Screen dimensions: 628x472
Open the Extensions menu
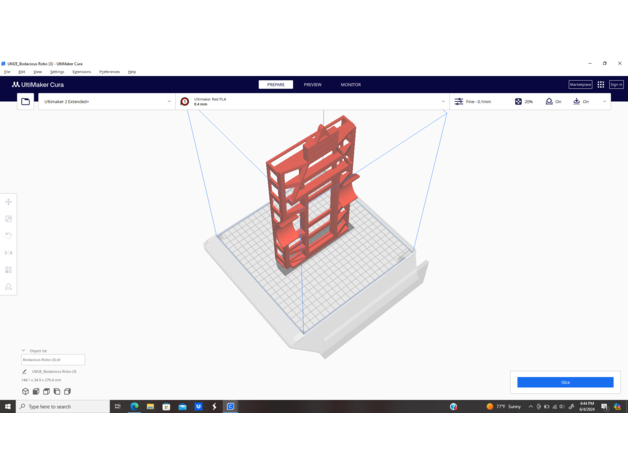point(81,72)
